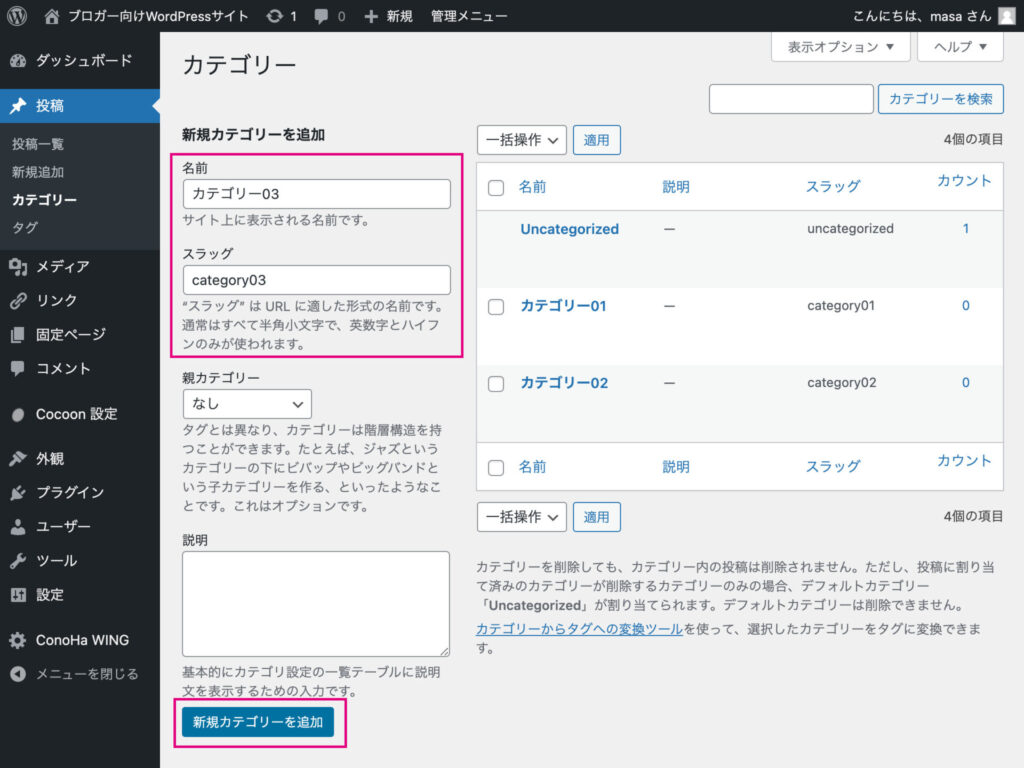Open カテゴリーからタグへの変換ツール link

[579, 629]
